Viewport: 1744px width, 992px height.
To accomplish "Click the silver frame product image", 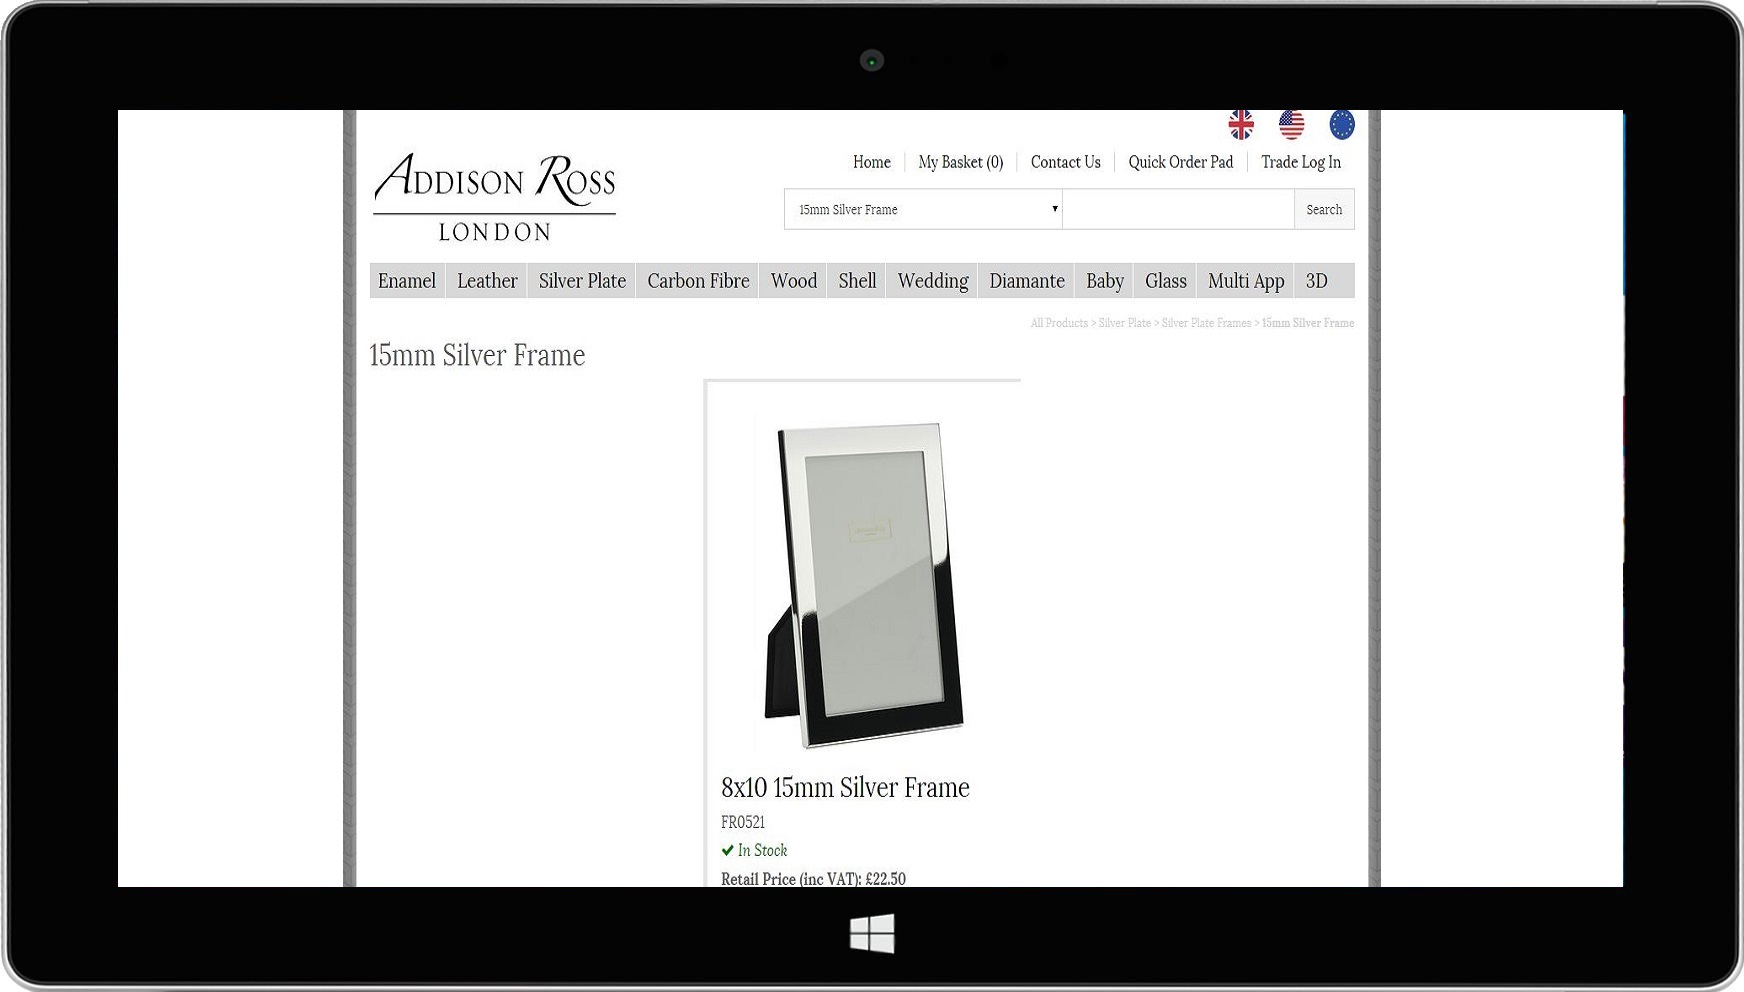I will pos(863,584).
